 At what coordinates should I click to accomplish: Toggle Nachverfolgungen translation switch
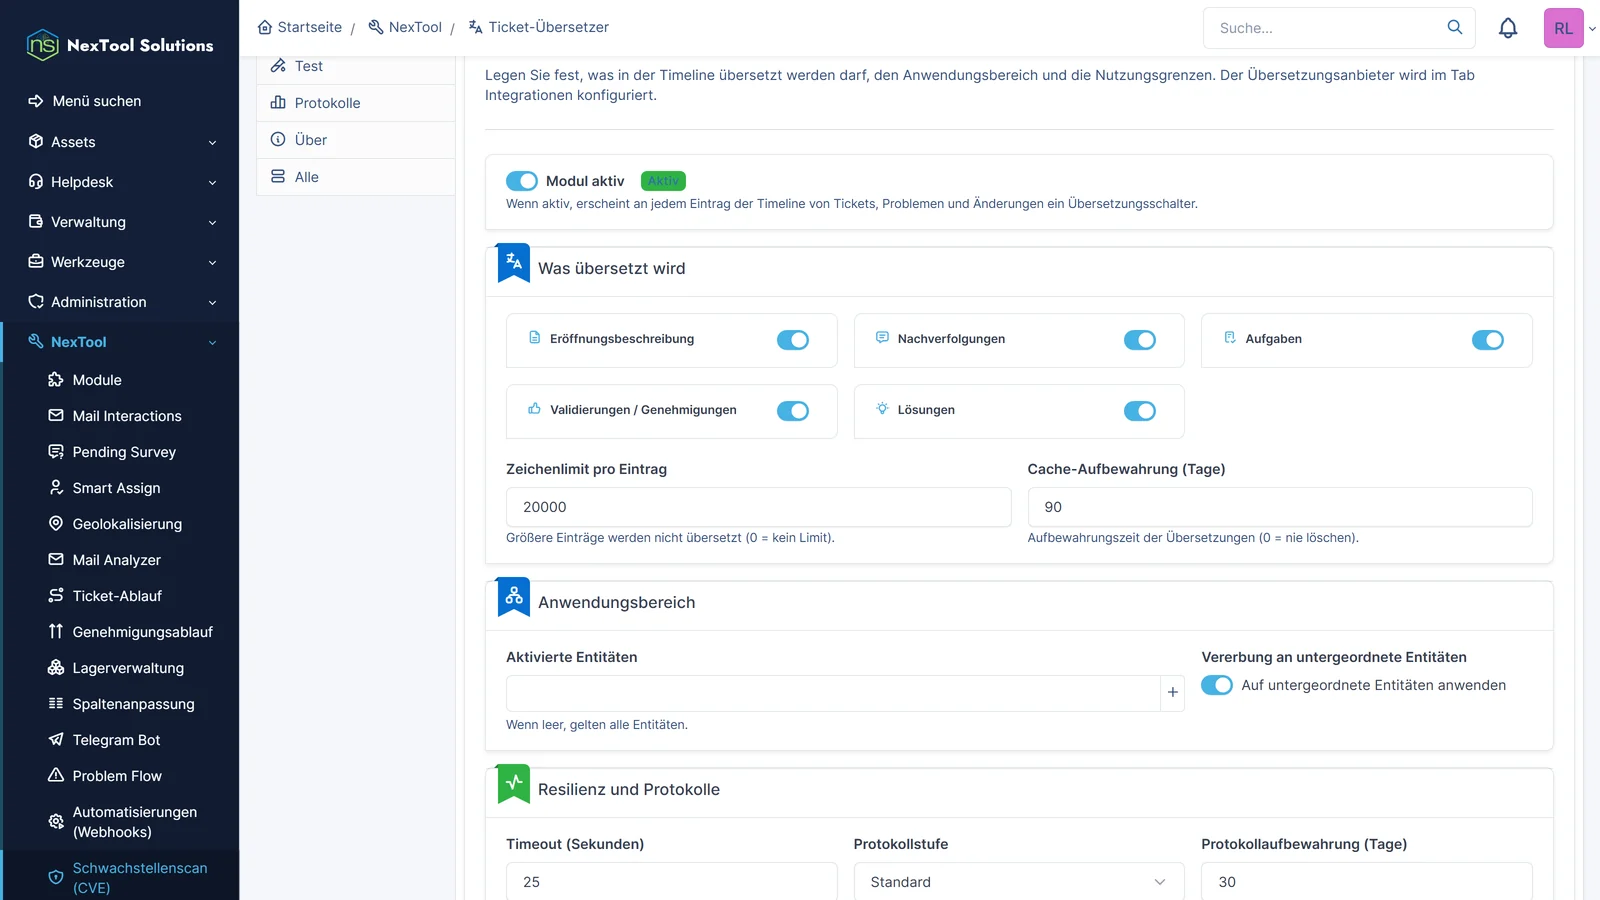pos(1140,340)
